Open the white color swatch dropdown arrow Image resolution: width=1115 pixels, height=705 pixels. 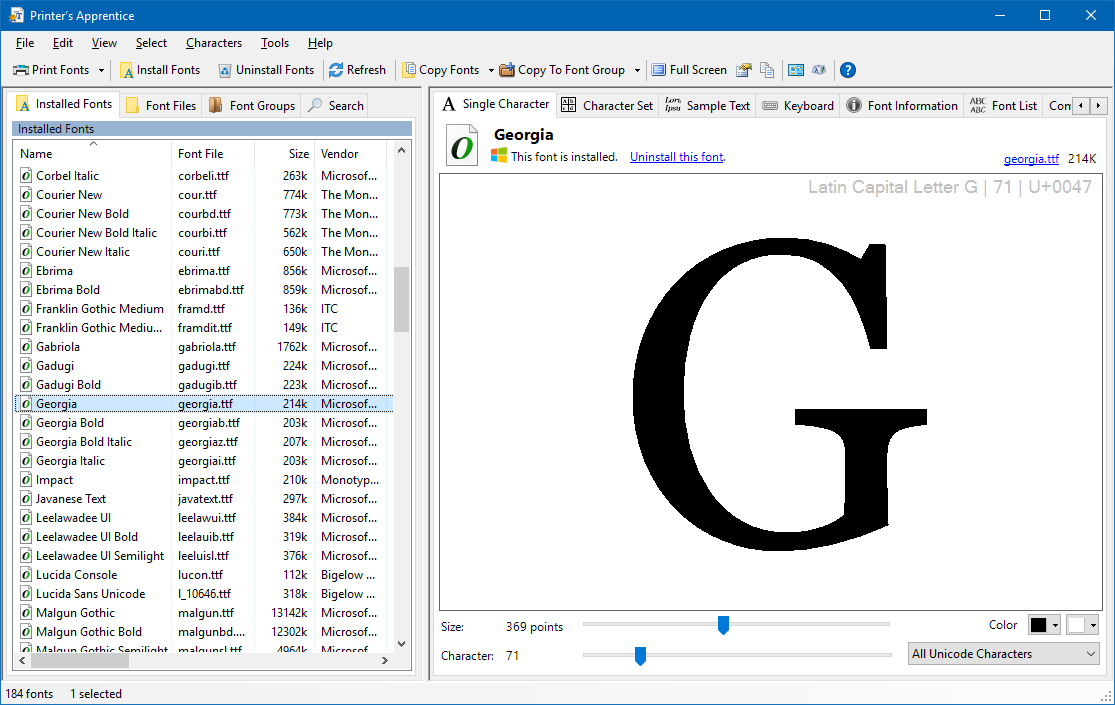tap(1093, 625)
